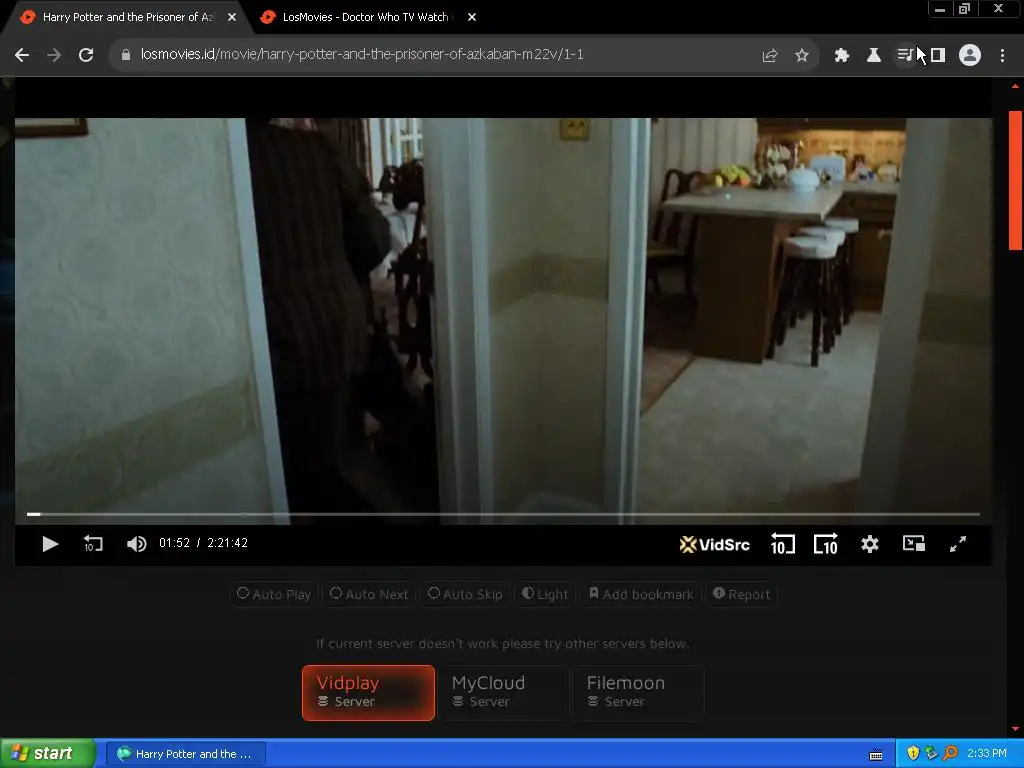Switch to the MyCloud server
Image resolution: width=1024 pixels, height=768 pixels.
point(503,693)
